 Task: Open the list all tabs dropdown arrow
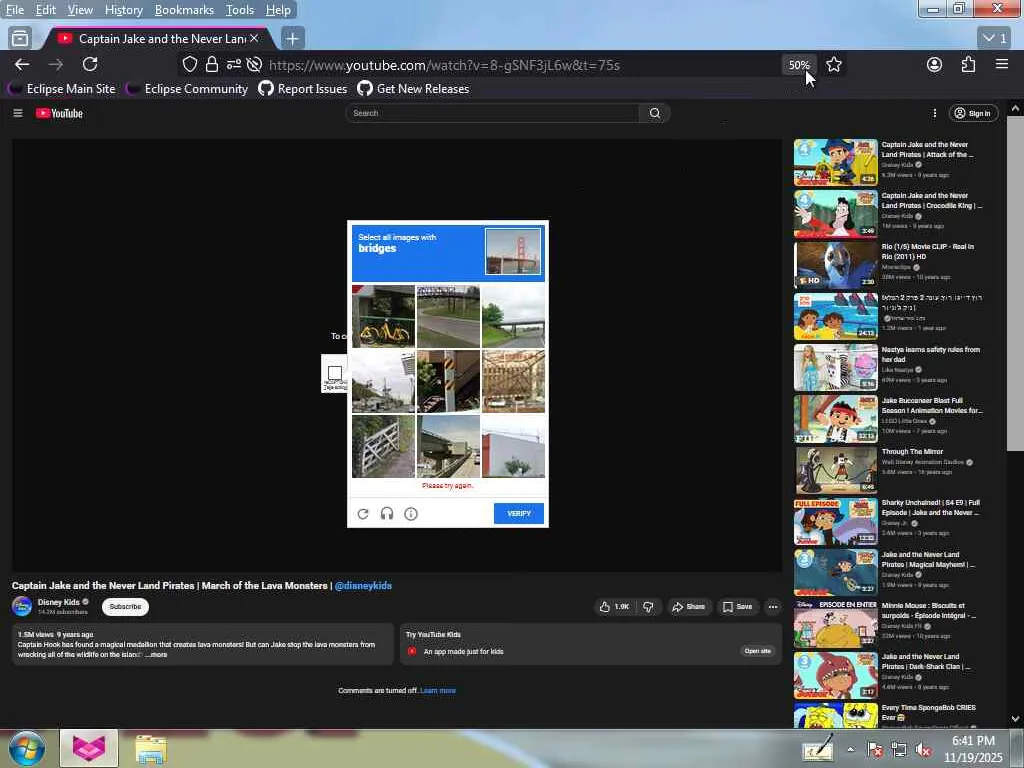(995, 38)
